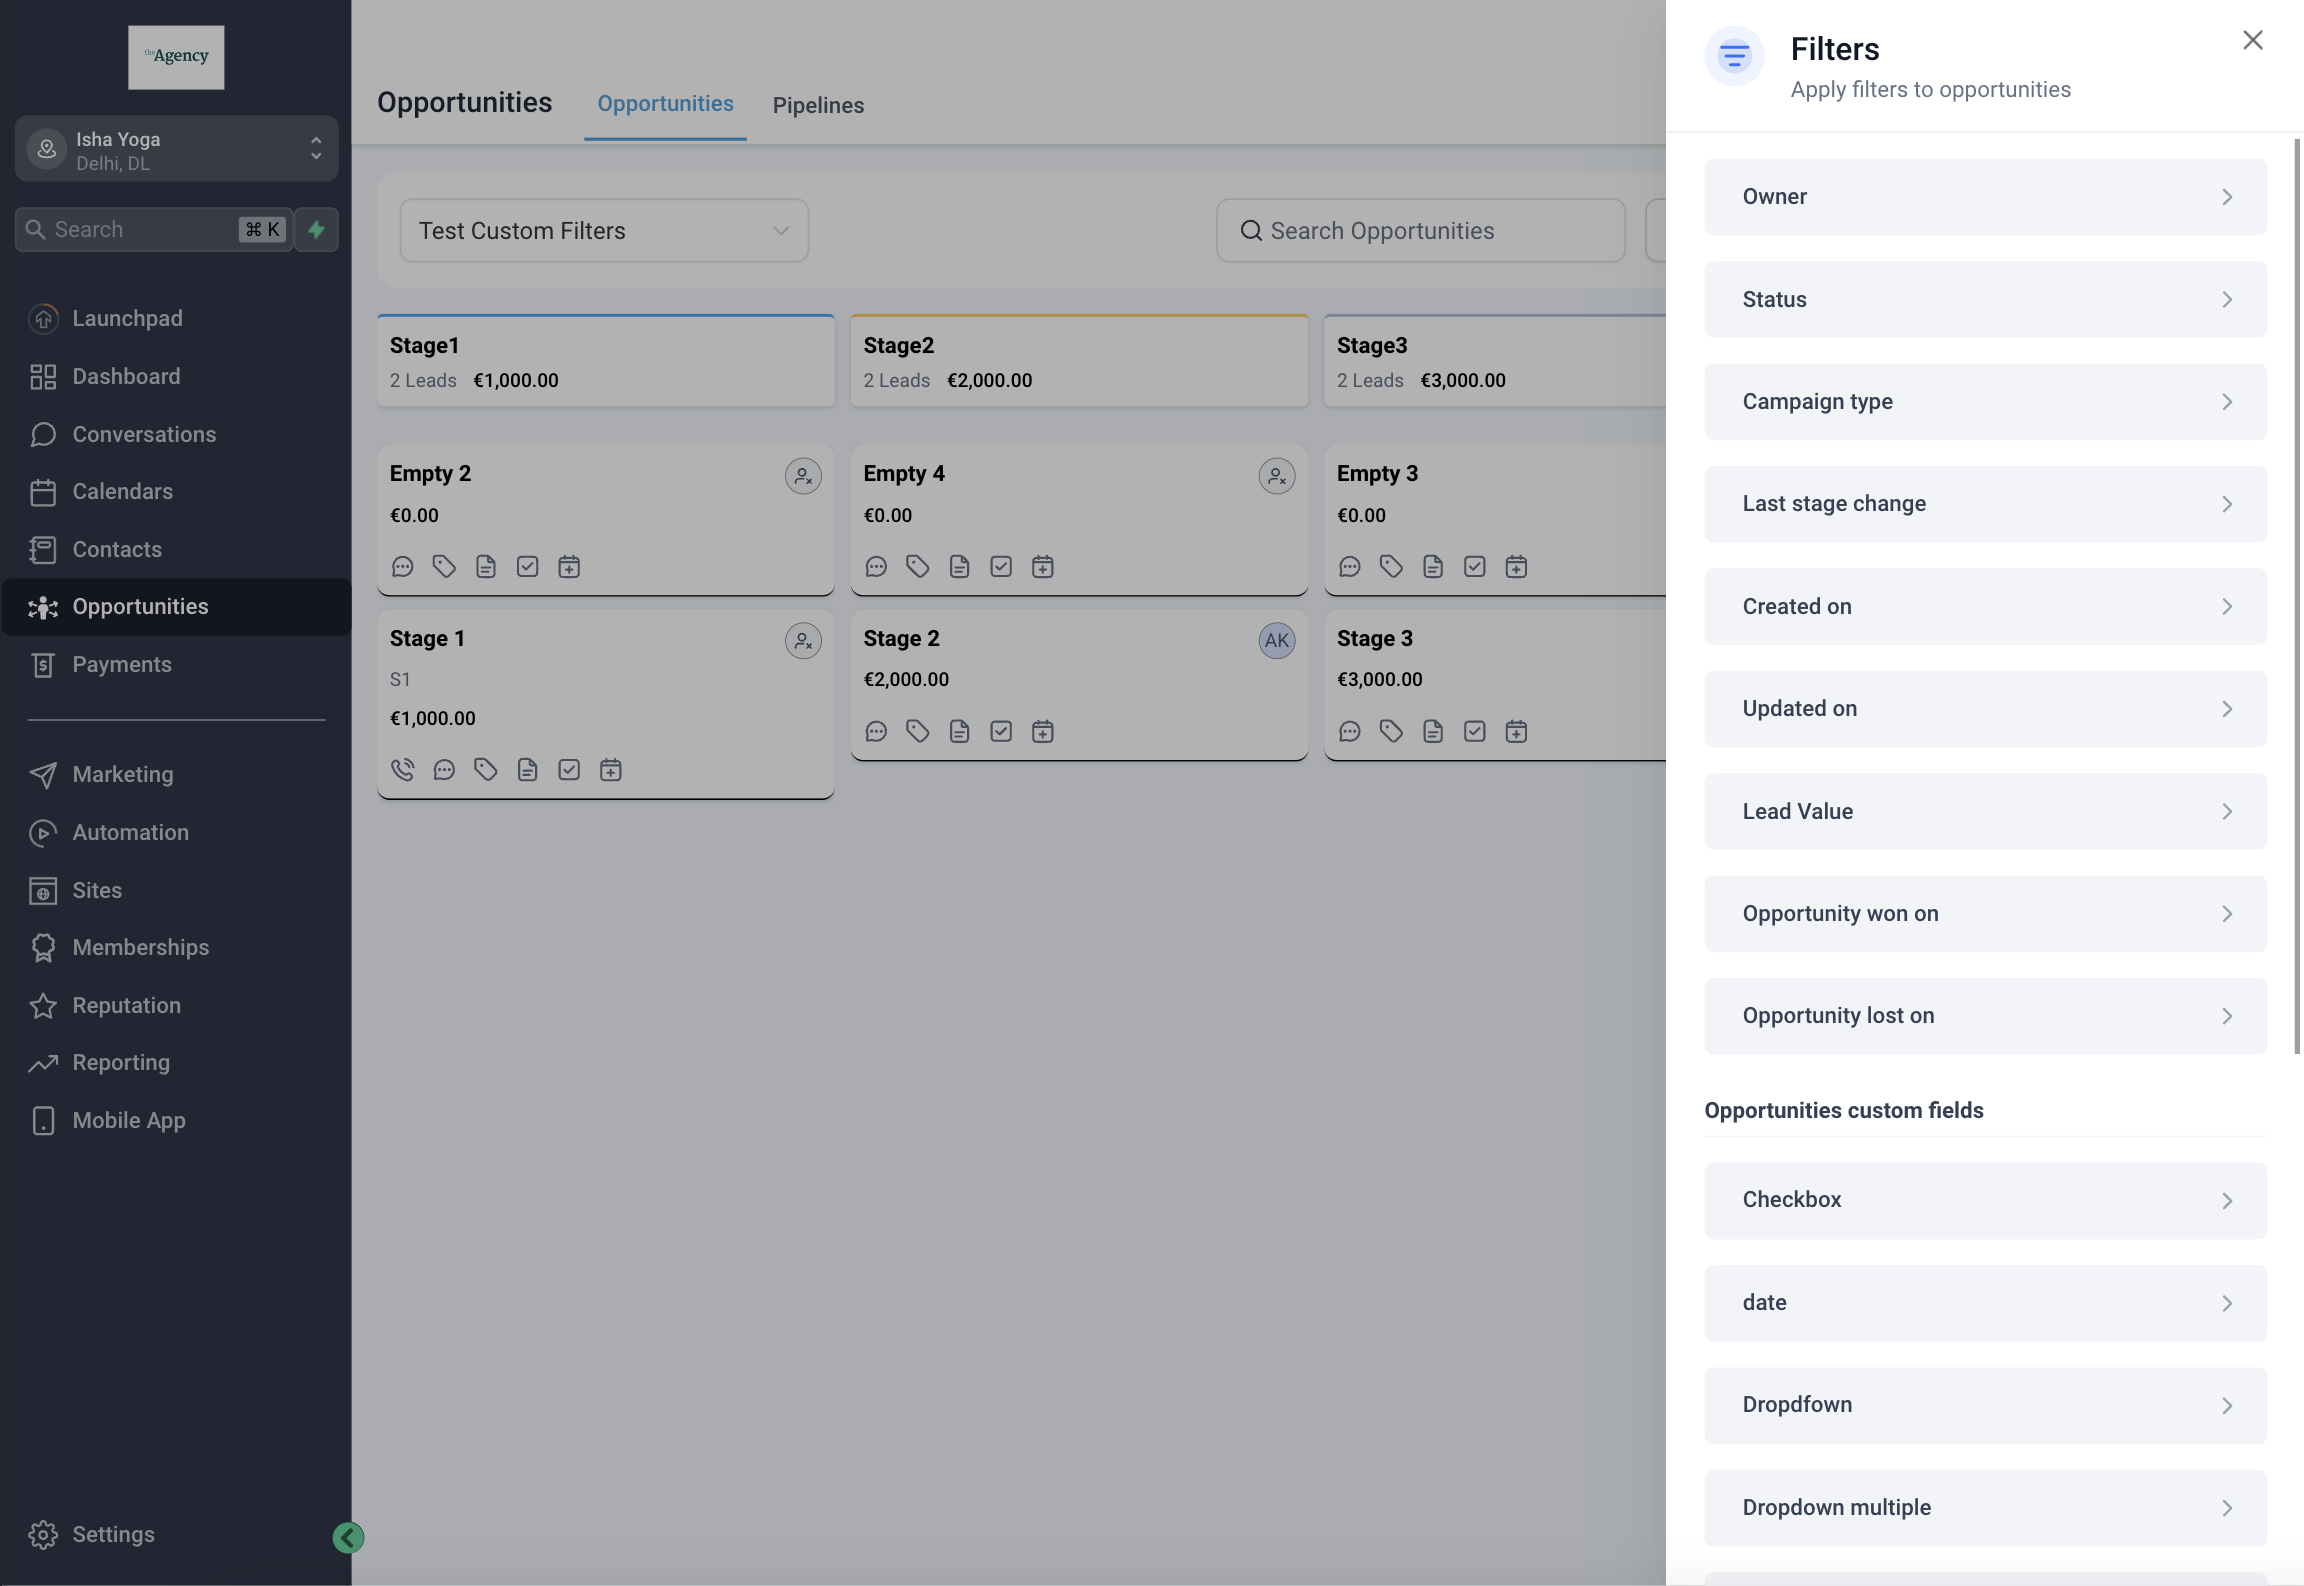Switch to the Pipelines tab
The height and width of the screenshot is (1586, 2304).
[818, 105]
